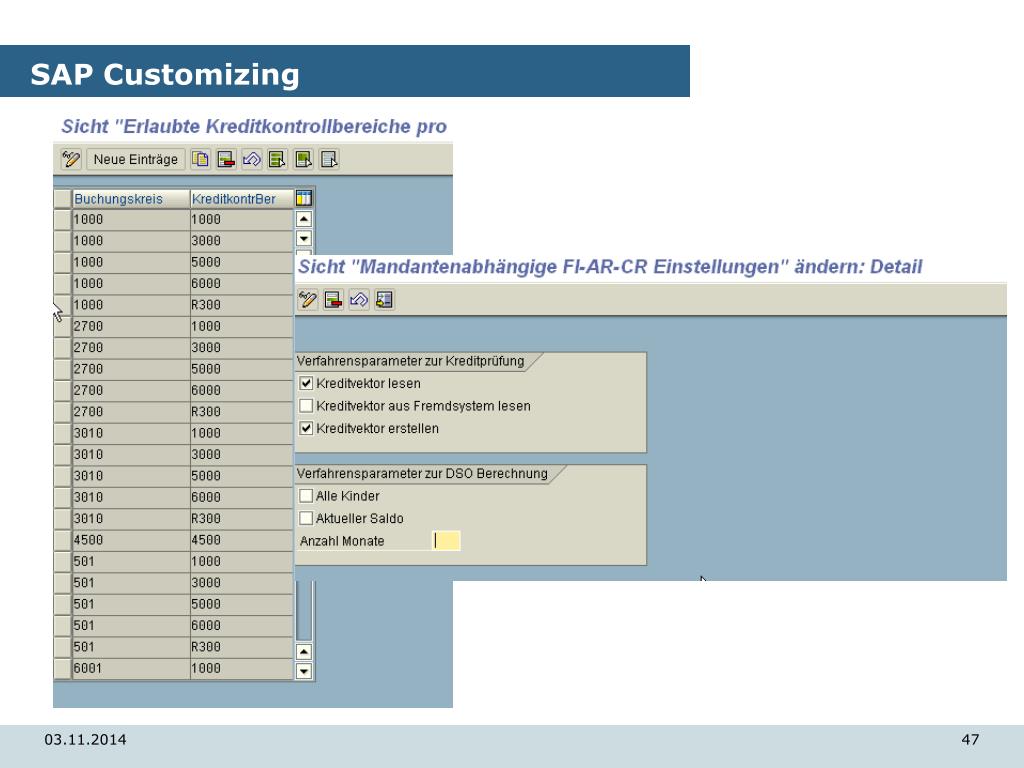Viewport: 1024px width, 768px height.
Task: Click KreditkontrBer 6000 in Buchungskreis 3010 row
Action: point(242,498)
